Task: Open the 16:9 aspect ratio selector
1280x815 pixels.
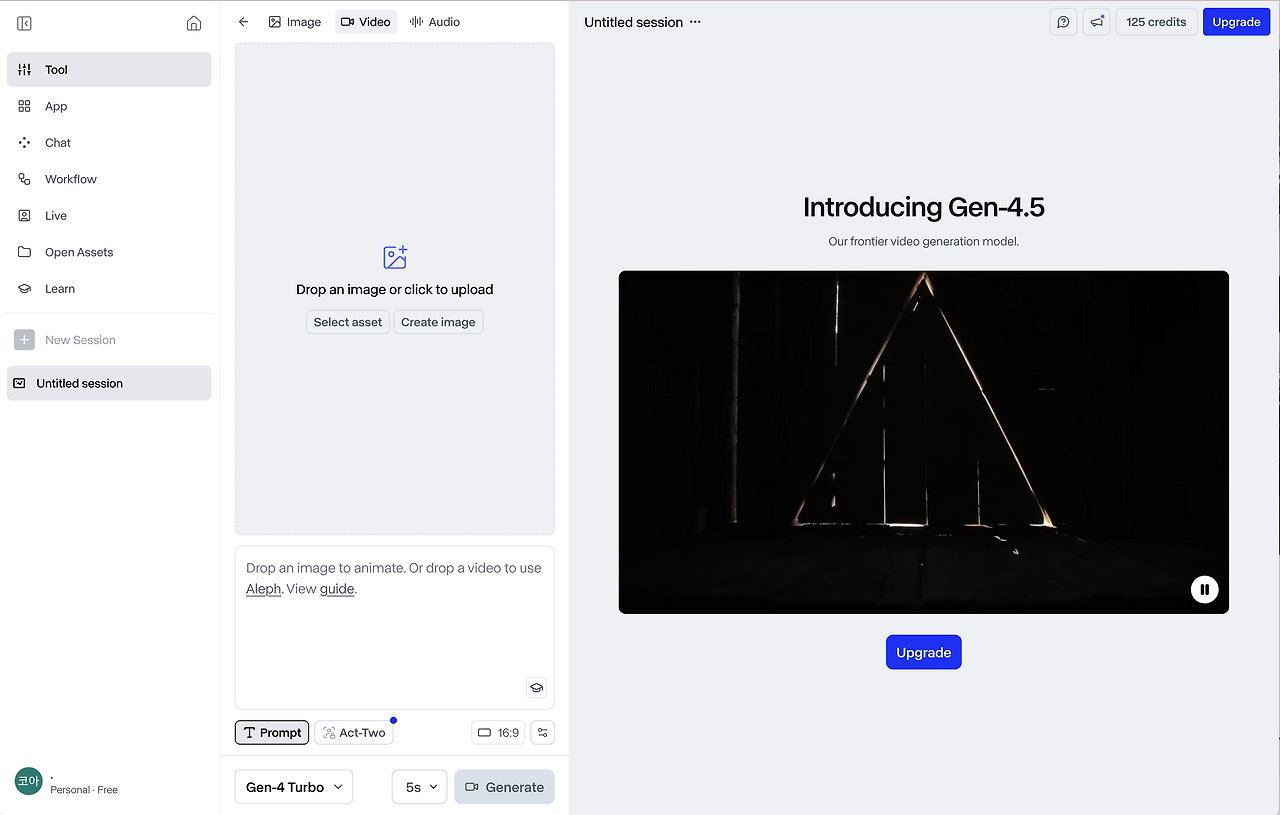Action: pyautogui.click(x=498, y=733)
